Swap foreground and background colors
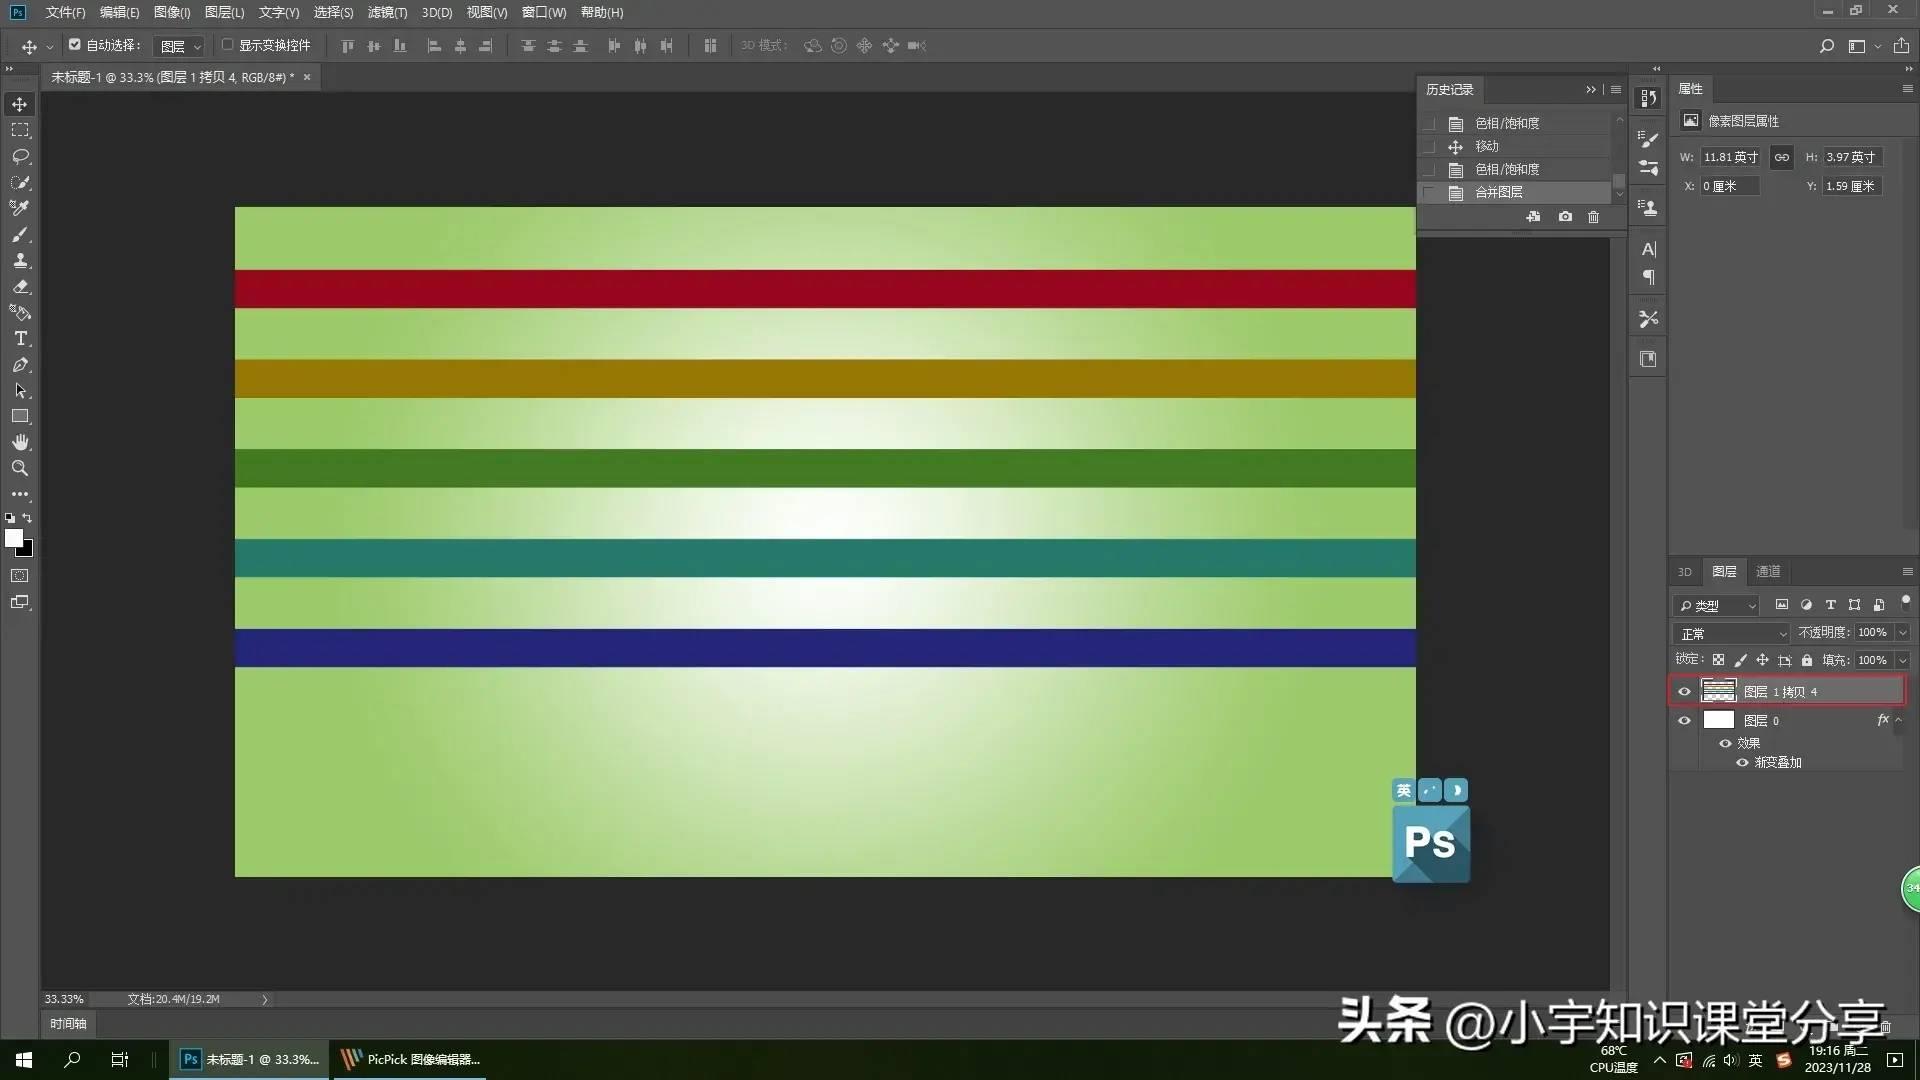Viewport: 1920px width, 1080px height. pos(28,518)
